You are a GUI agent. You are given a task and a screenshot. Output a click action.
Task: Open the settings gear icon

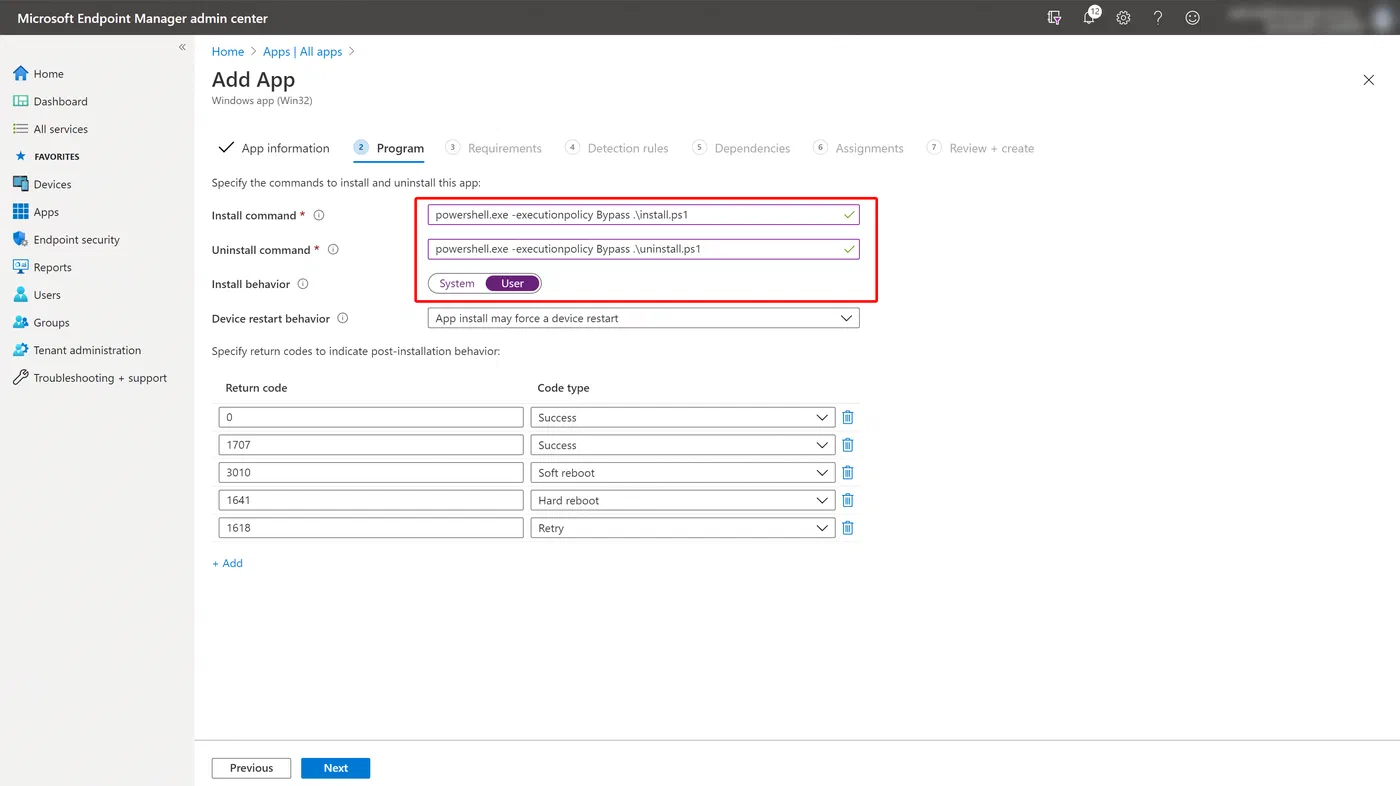point(1123,18)
